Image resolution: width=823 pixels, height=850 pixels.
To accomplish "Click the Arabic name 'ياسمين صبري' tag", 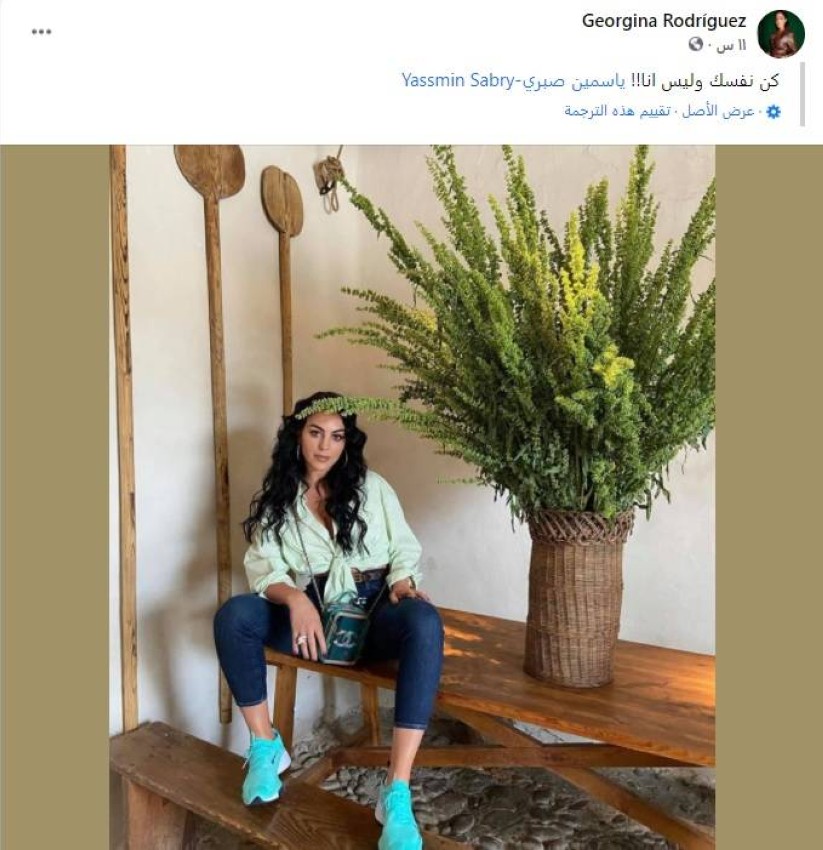I will (571, 81).
